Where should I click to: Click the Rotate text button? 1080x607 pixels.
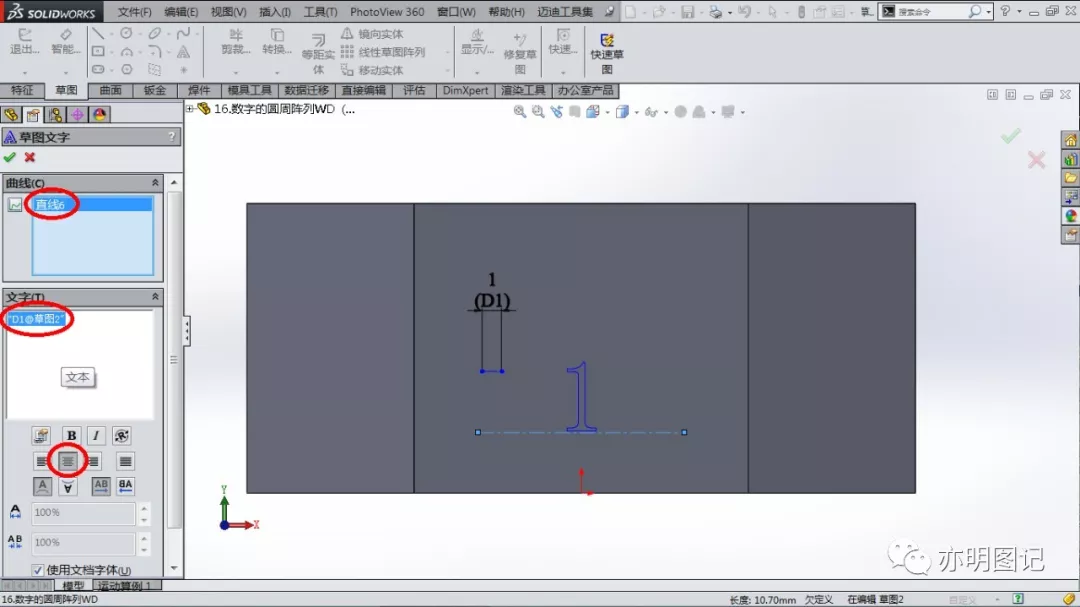coord(121,435)
